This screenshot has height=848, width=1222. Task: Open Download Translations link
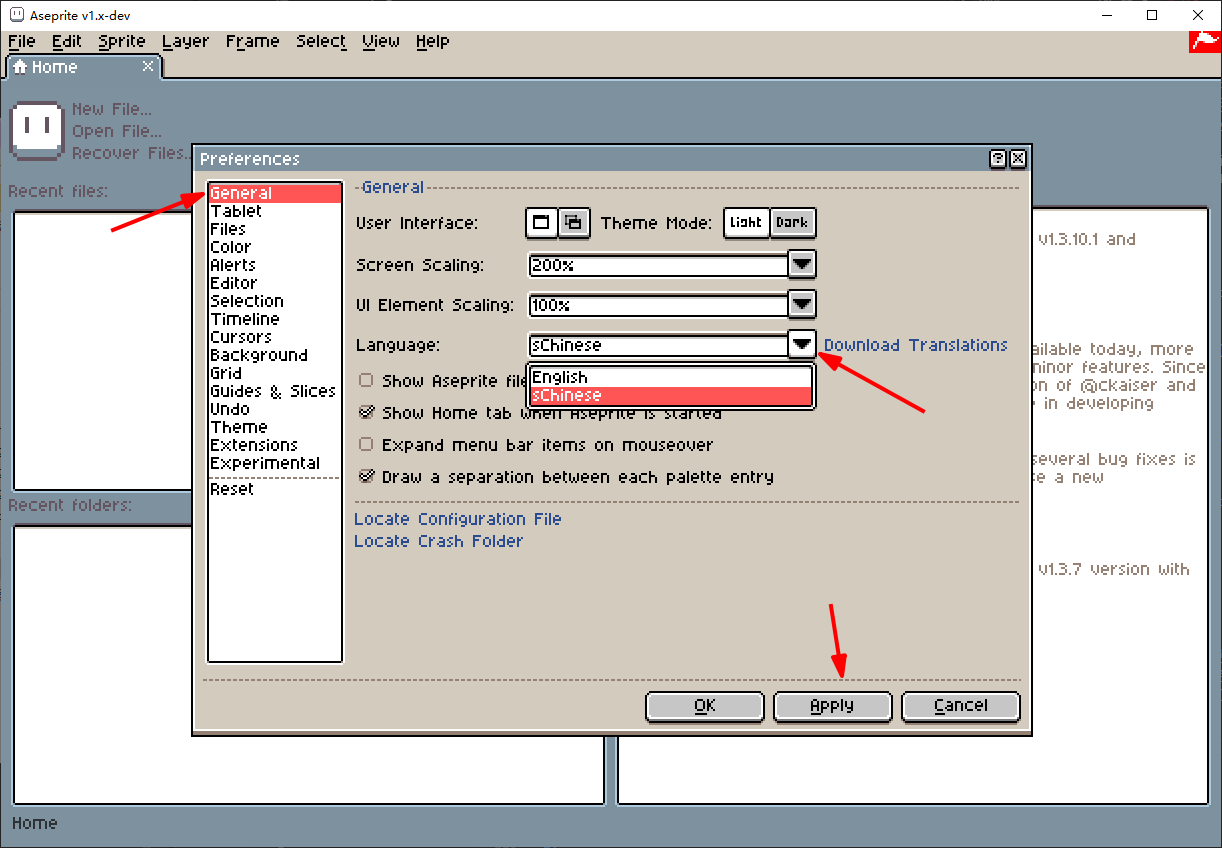click(x=916, y=345)
